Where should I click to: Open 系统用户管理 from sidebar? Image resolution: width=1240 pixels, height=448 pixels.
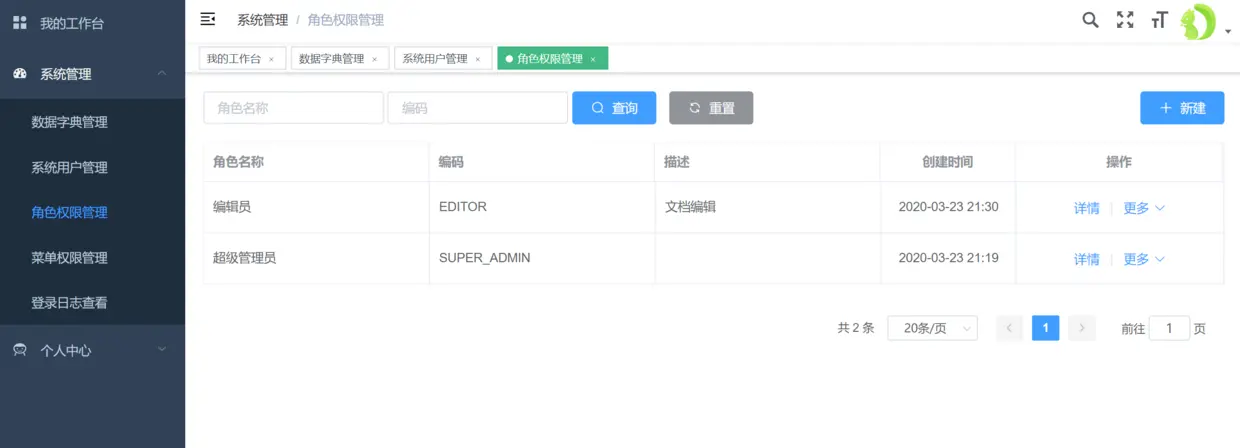click(x=92, y=167)
